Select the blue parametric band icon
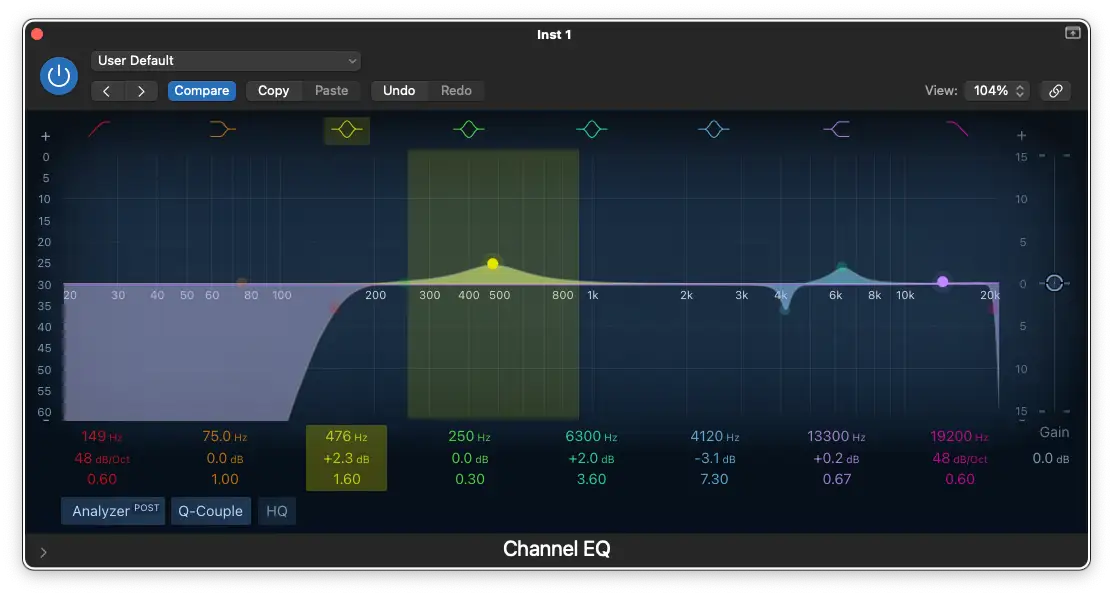1113x597 pixels. (713, 129)
